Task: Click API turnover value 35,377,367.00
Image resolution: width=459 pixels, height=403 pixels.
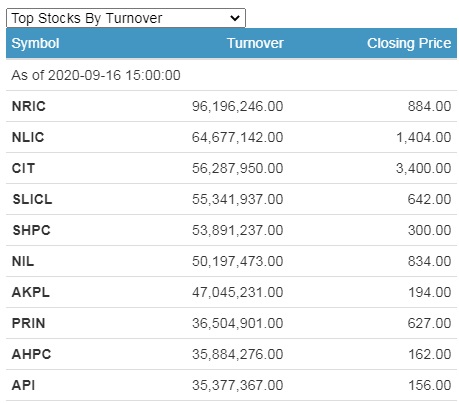Action: click(x=237, y=385)
